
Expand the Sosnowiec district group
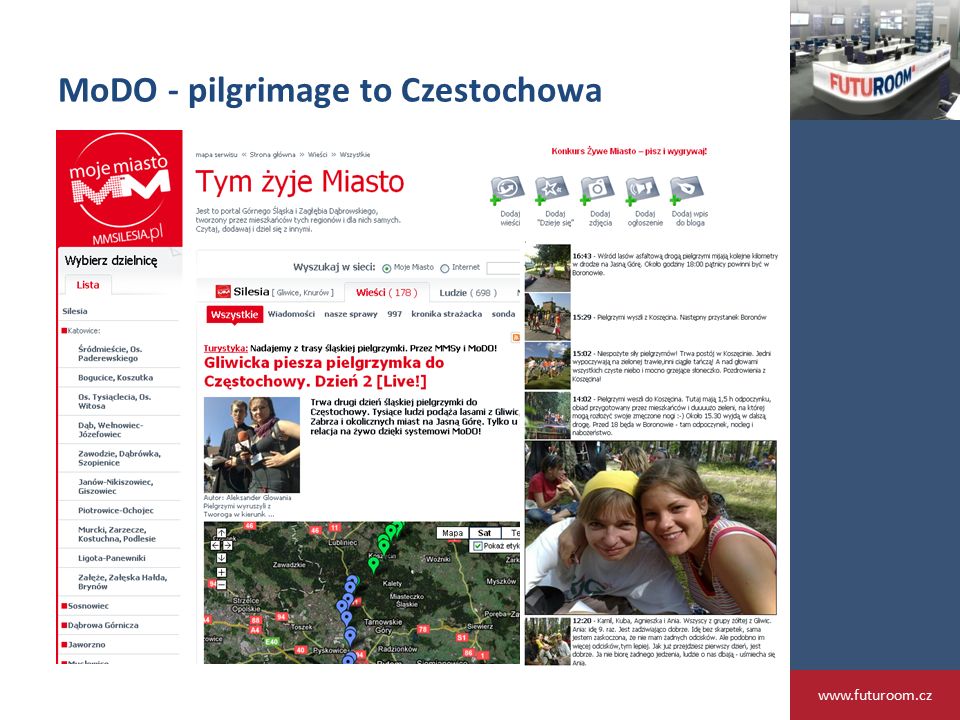[85, 606]
